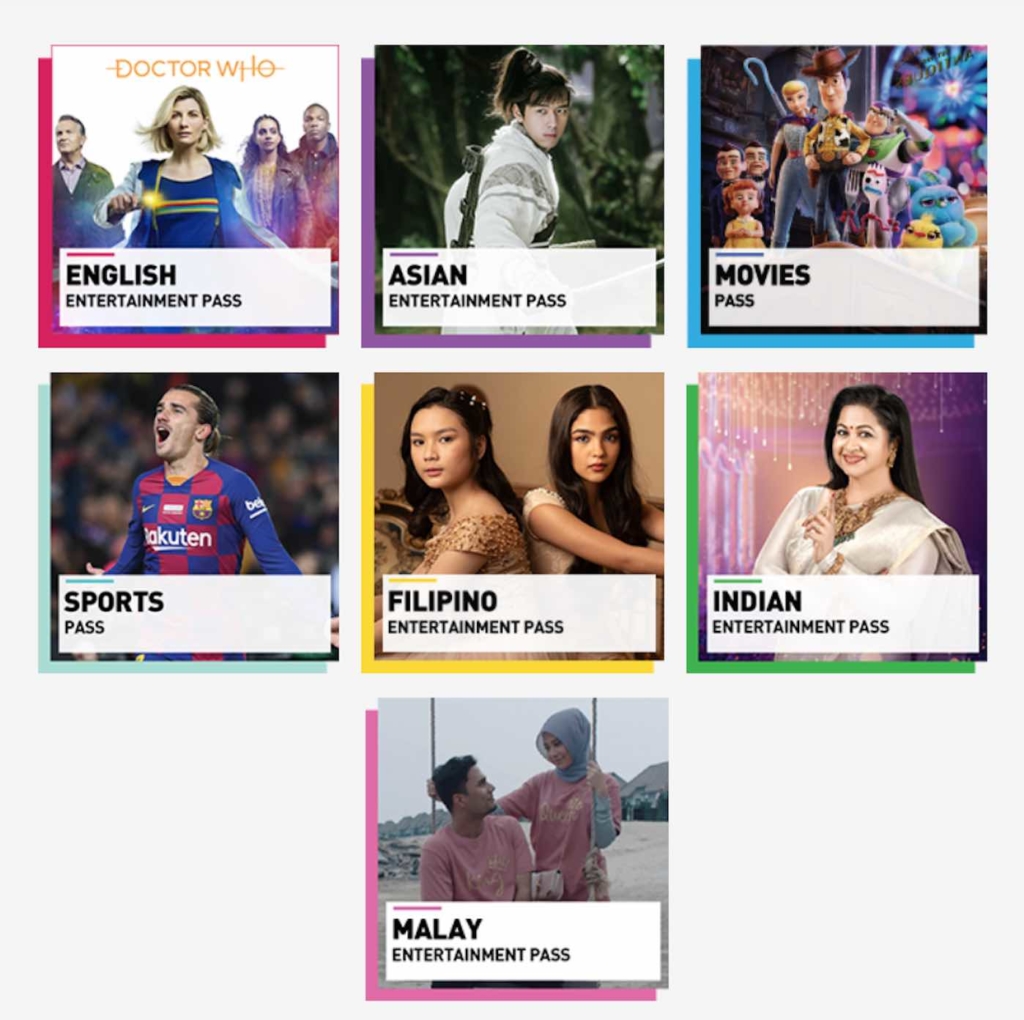The image size is (1024, 1020).
Task: Click the ENGLISH label text
Action: pyautogui.click(x=121, y=275)
